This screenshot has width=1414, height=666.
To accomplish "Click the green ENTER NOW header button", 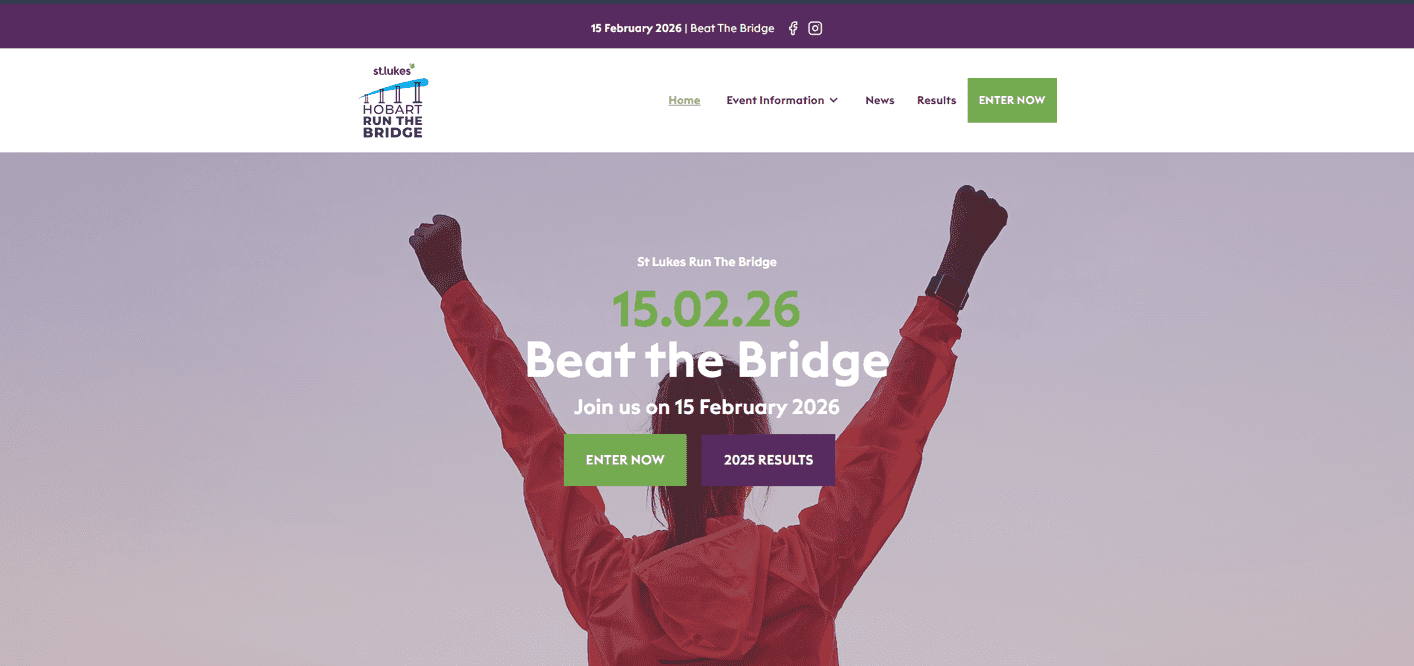I will (x=1012, y=100).
